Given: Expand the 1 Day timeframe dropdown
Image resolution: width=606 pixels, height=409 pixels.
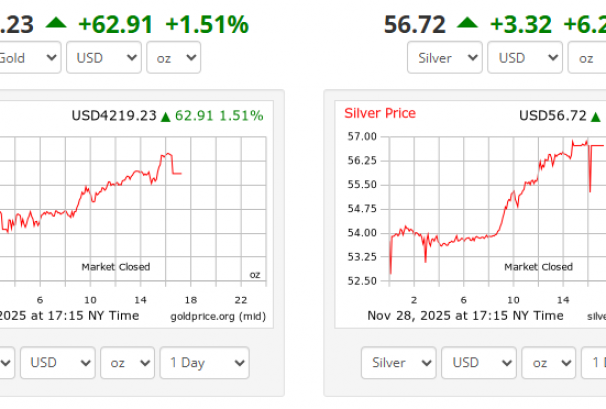Looking at the screenshot, I should [204, 362].
